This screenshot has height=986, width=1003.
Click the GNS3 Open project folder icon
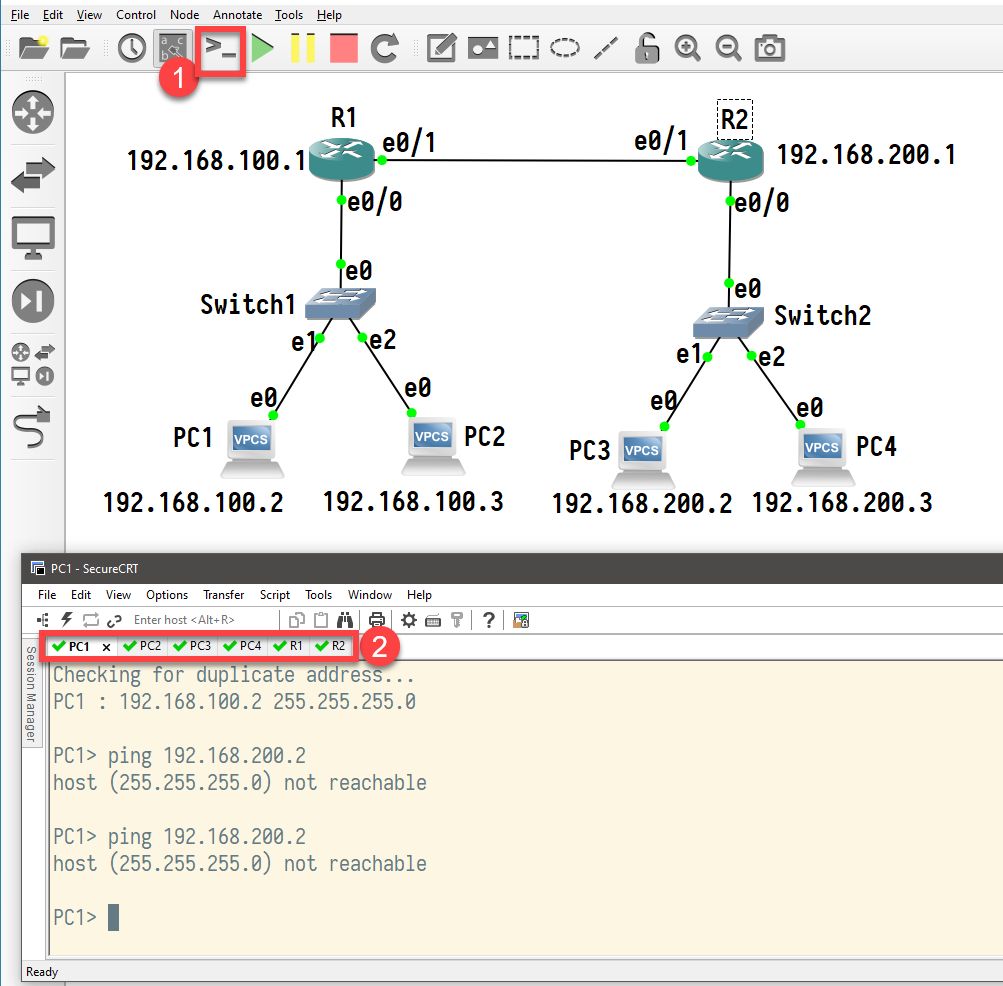(x=75, y=48)
